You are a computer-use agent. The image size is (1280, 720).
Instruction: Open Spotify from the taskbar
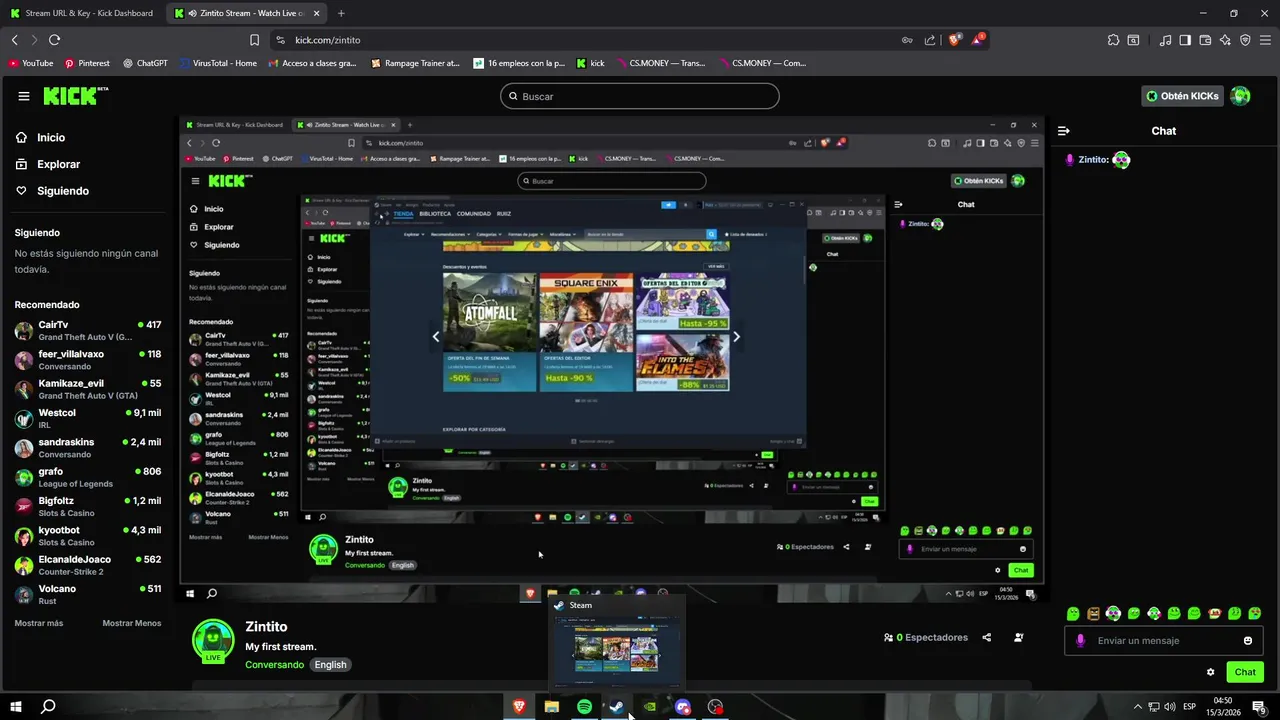[584, 706]
